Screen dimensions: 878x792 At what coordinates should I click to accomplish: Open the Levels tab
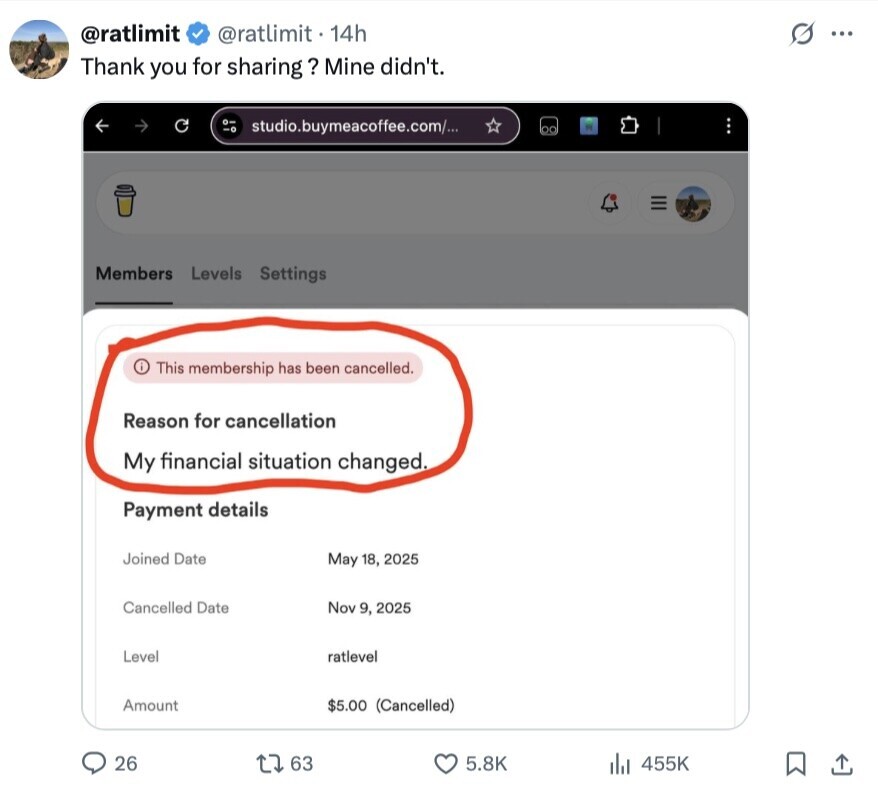[216, 273]
